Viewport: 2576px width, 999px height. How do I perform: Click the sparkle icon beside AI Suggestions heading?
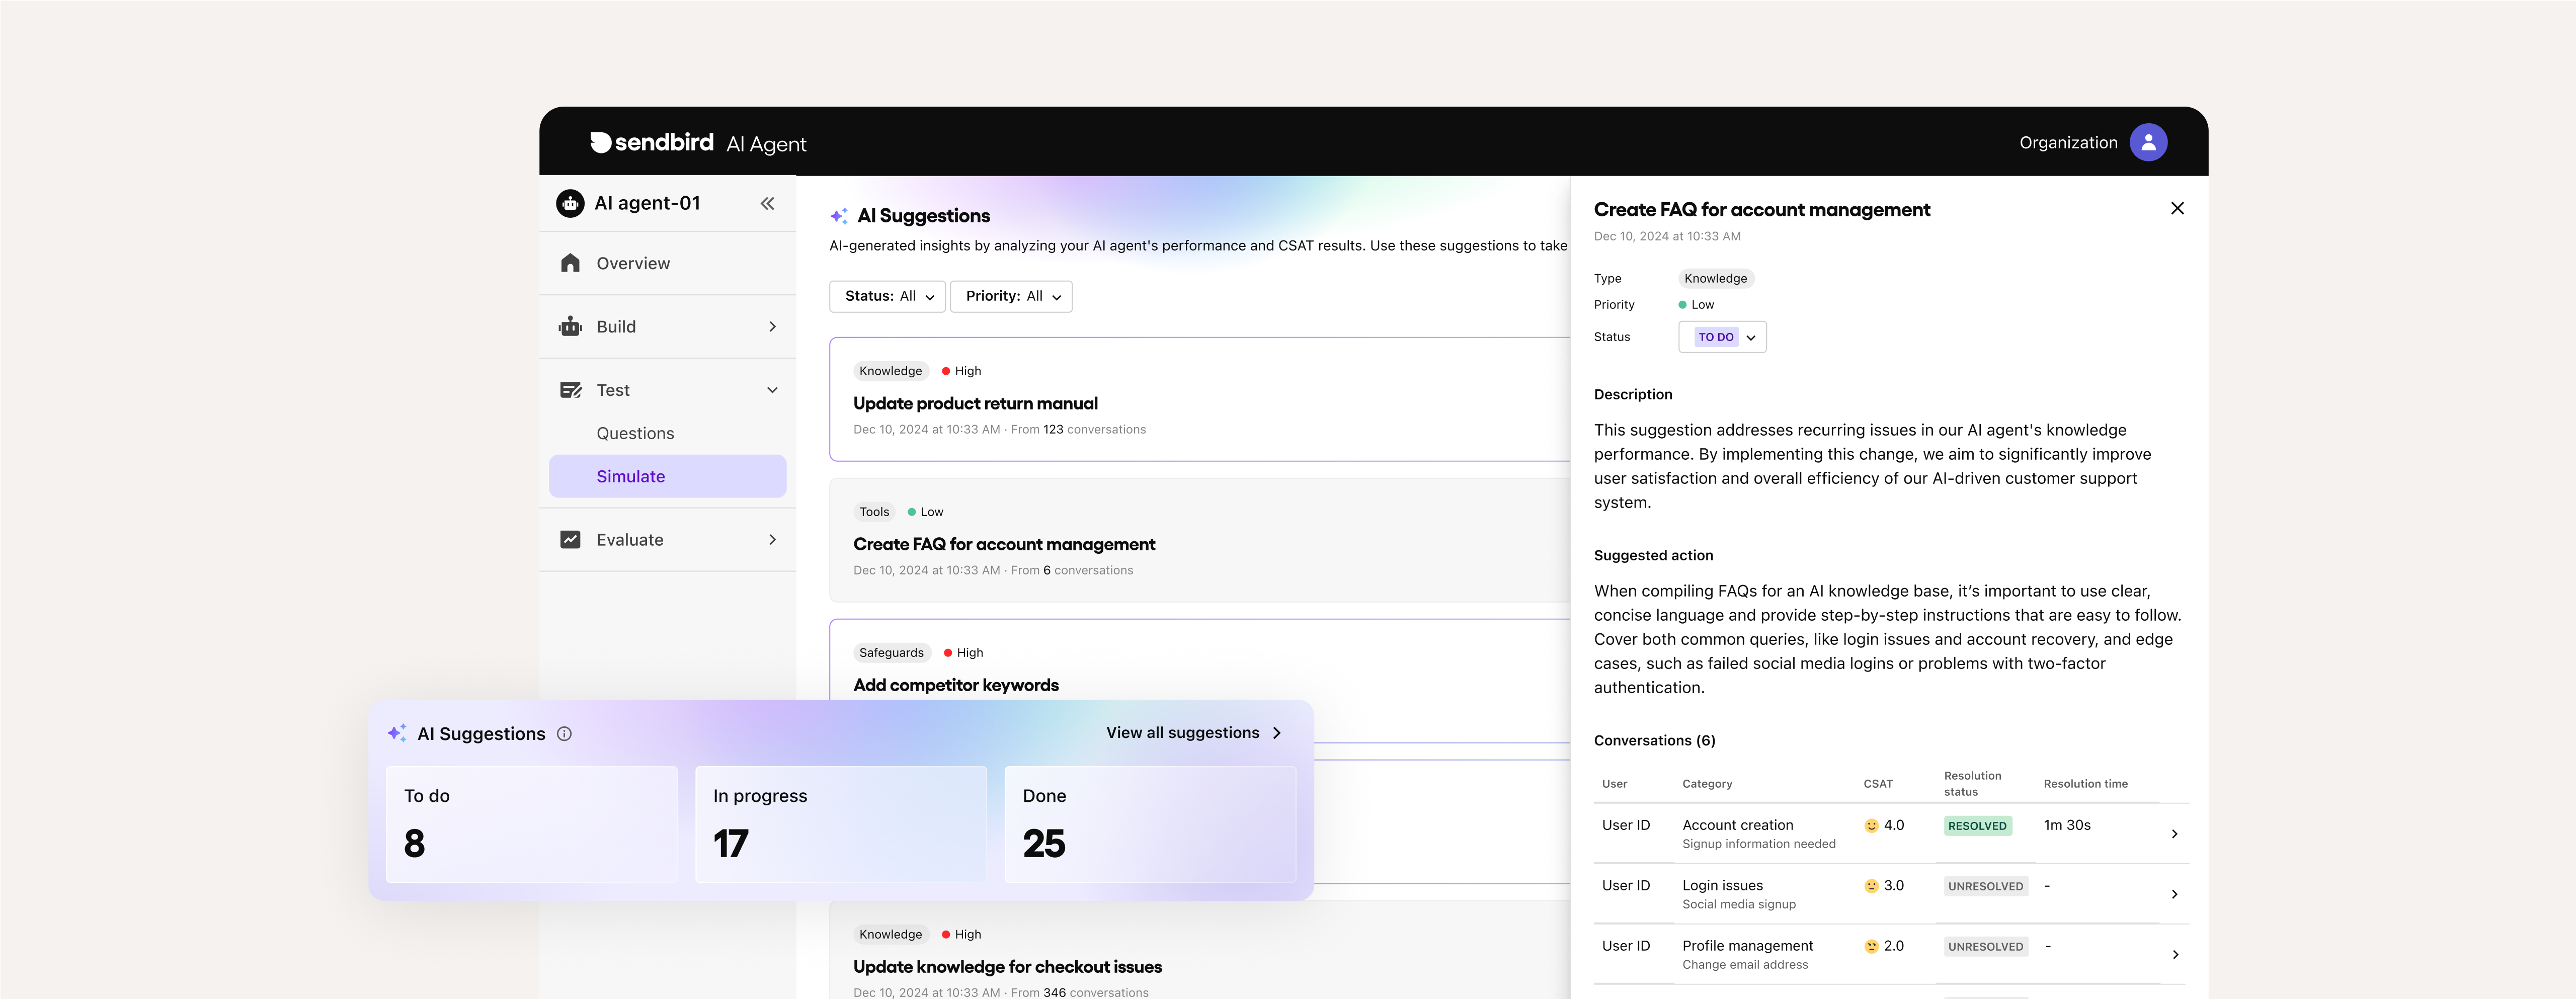[839, 216]
